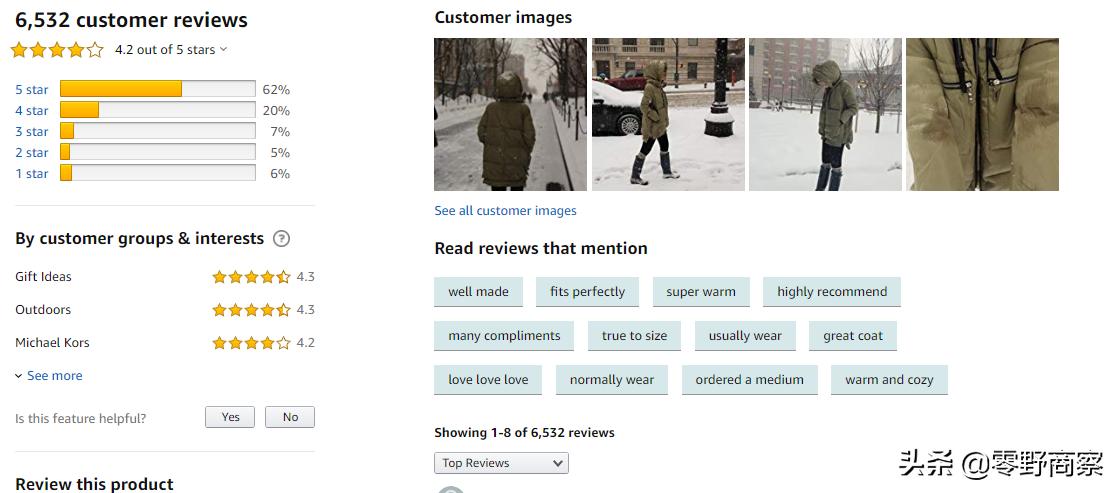Filter by 4 star reviews link

[x=32, y=111]
